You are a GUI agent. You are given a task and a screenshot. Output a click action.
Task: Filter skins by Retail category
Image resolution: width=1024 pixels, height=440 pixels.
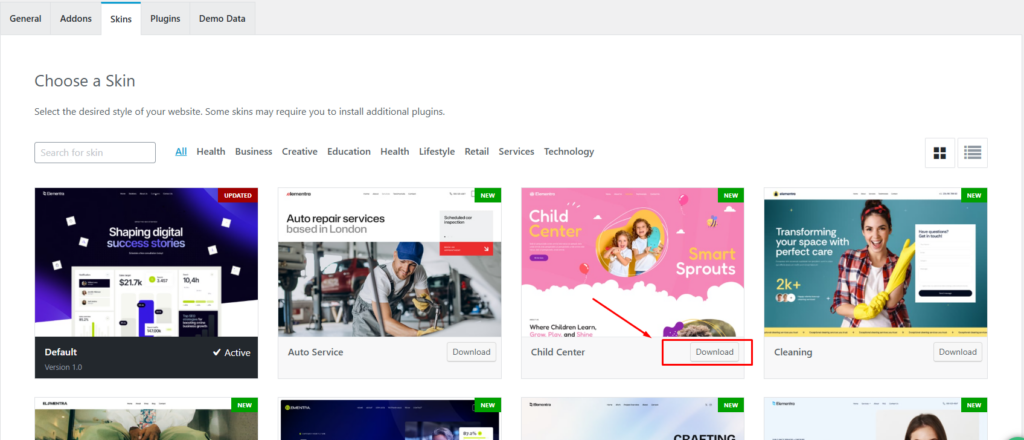[x=477, y=151]
